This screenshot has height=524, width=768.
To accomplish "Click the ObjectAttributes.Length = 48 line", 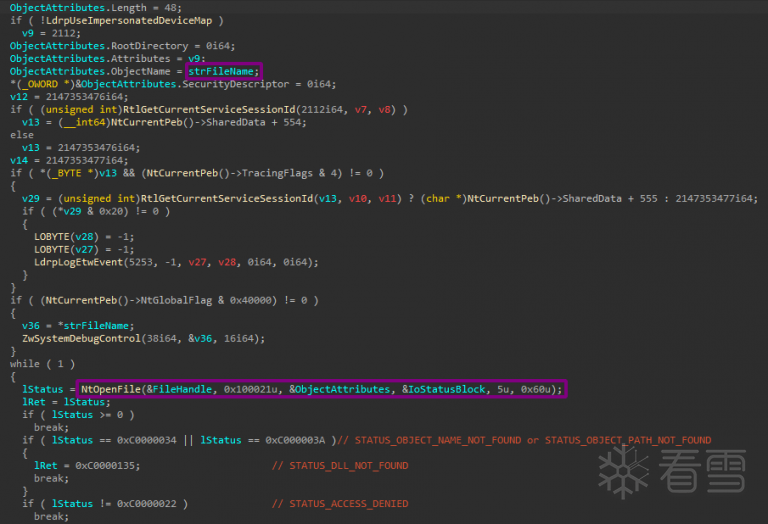I will click(x=96, y=8).
